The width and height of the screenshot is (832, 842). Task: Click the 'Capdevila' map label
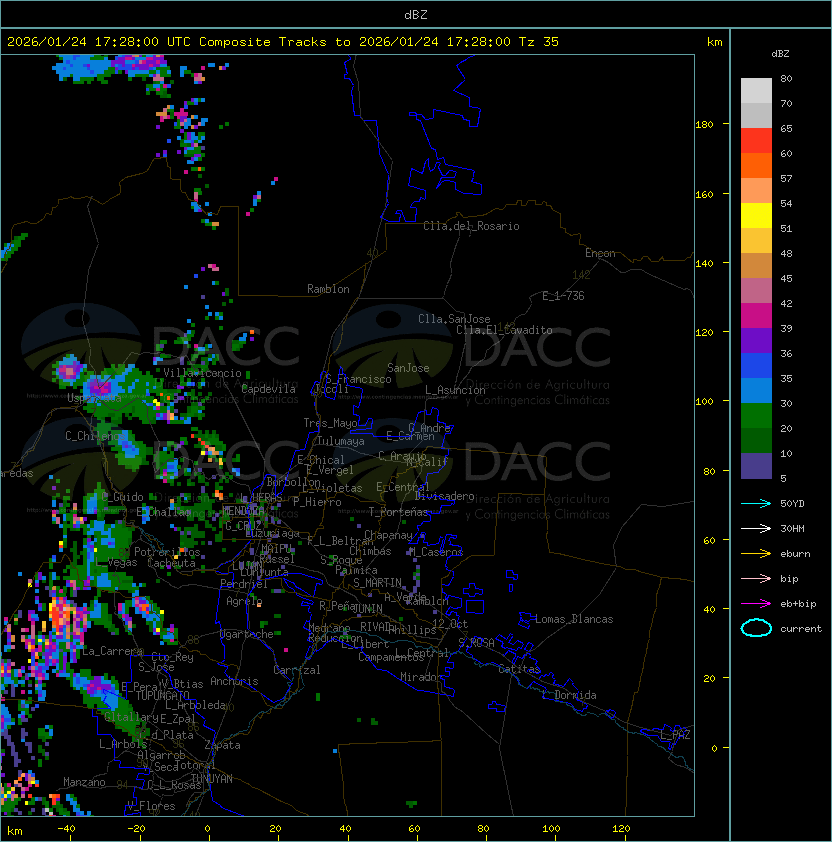[268, 389]
